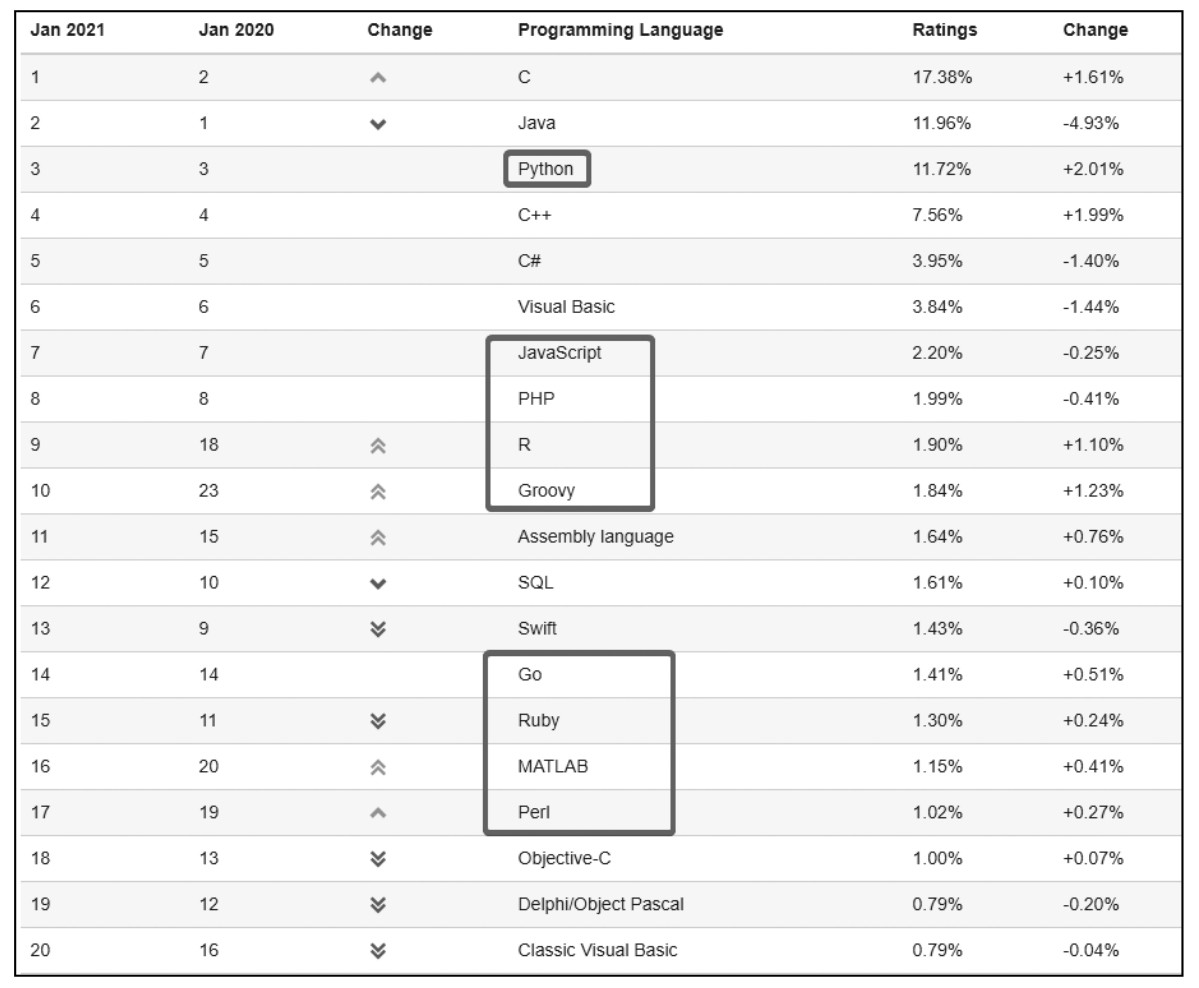Image resolution: width=1199 pixels, height=988 pixels.
Task: Select the Python language name
Action: pyautogui.click(x=546, y=169)
